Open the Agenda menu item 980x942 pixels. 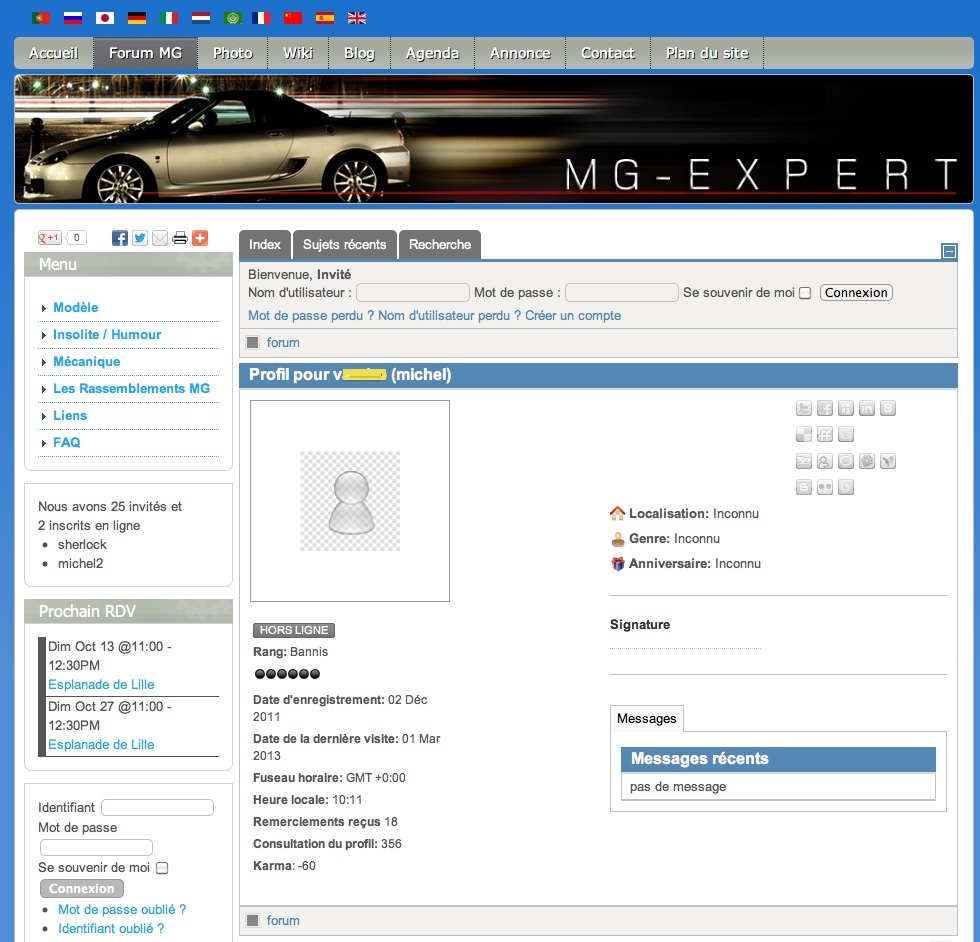click(x=432, y=53)
